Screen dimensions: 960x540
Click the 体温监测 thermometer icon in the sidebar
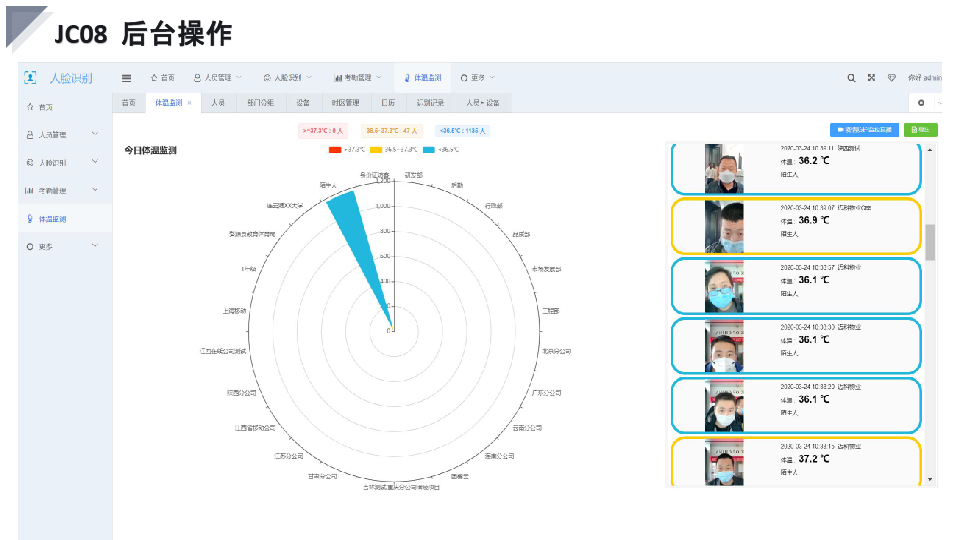point(30,218)
